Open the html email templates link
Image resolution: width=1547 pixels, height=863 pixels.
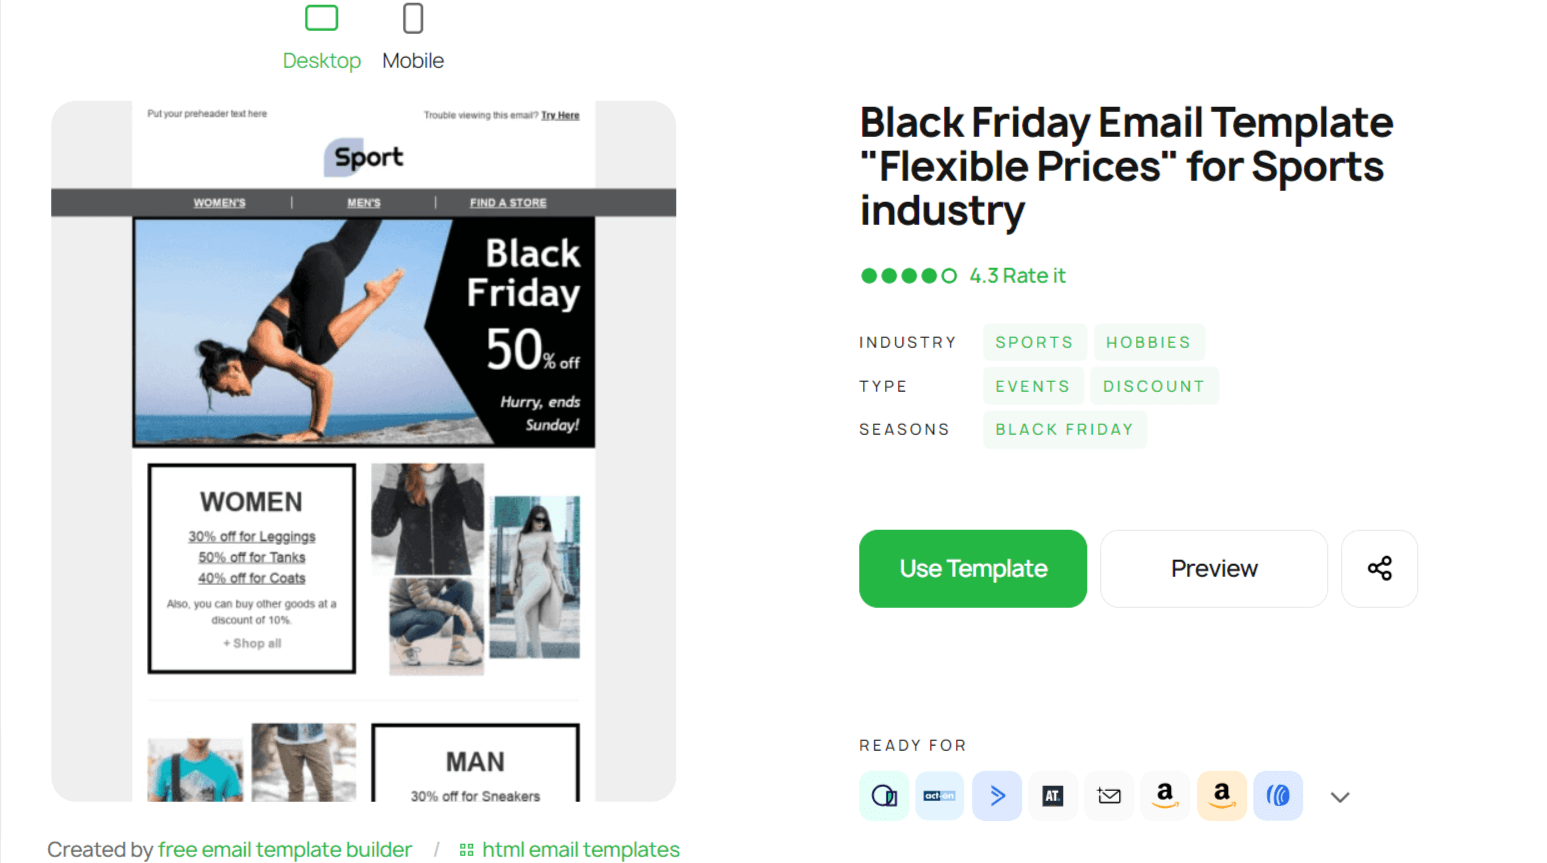point(580,849)
